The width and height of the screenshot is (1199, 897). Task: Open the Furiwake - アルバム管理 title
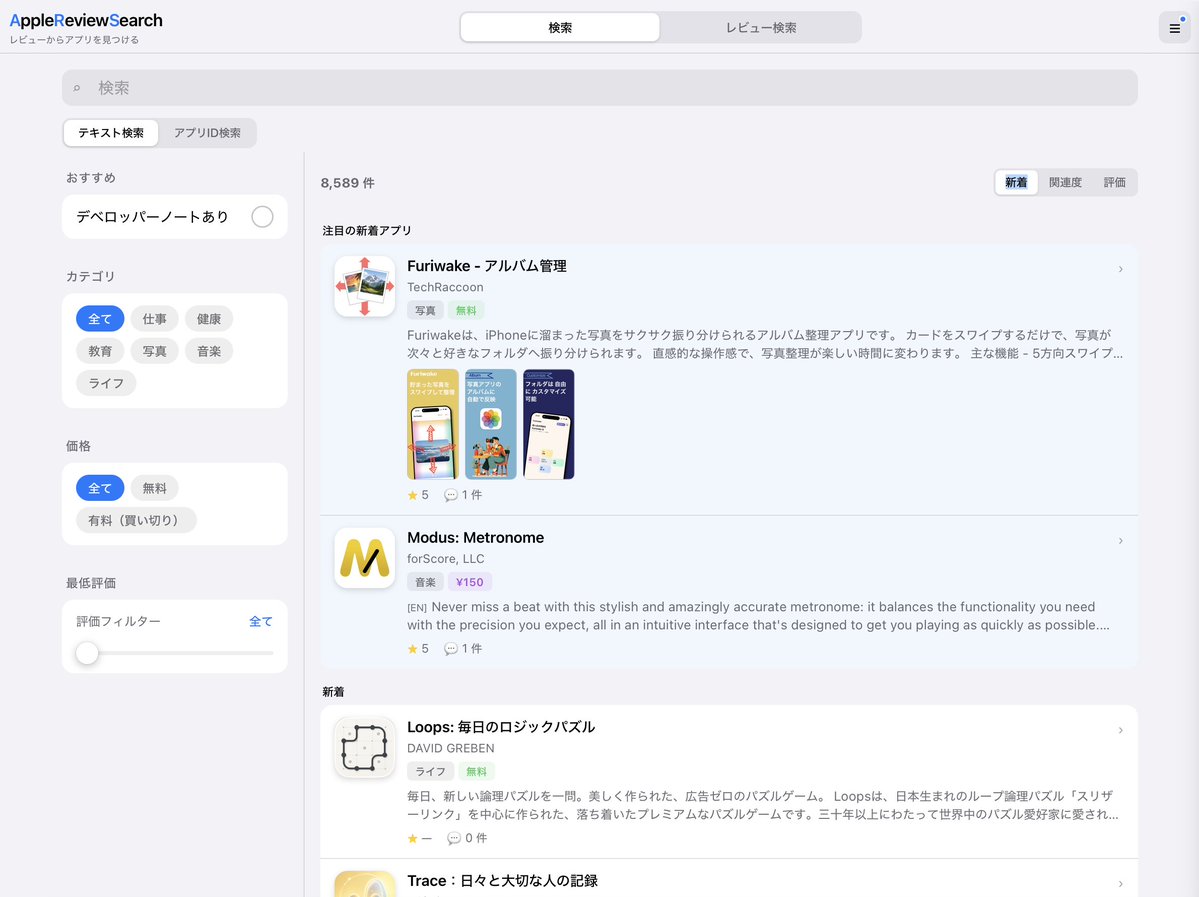486,266
